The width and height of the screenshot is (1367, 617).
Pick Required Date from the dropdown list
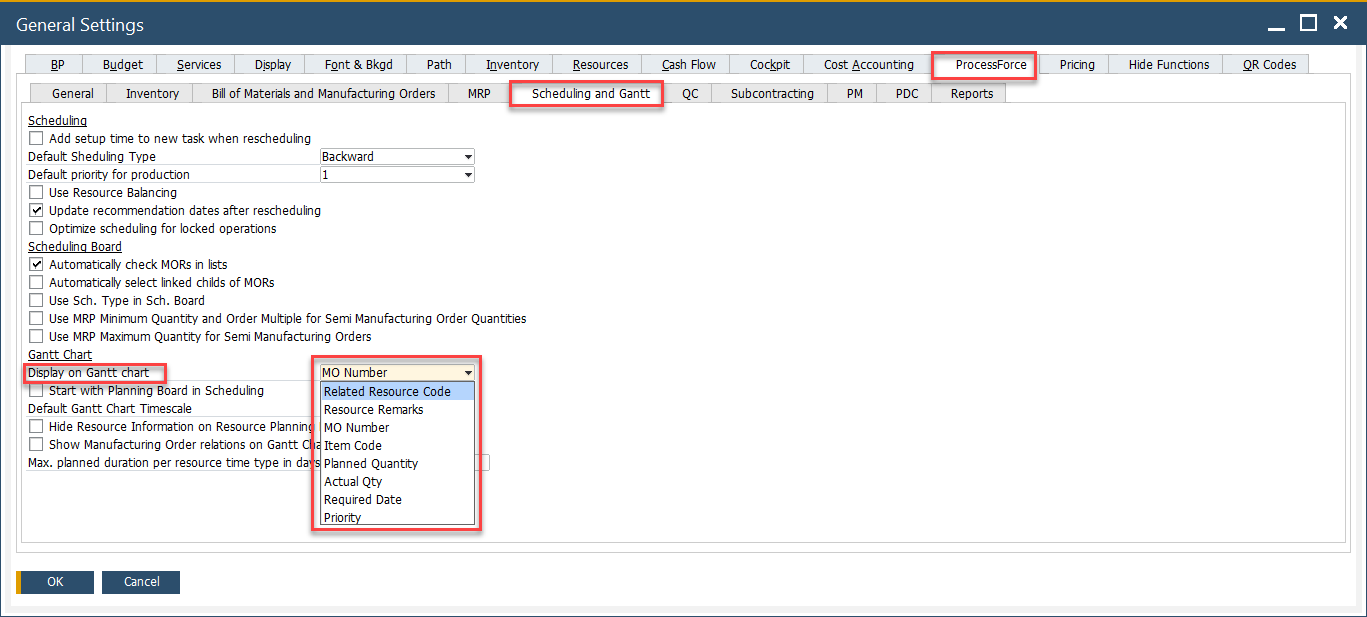(x=363, y=500)
